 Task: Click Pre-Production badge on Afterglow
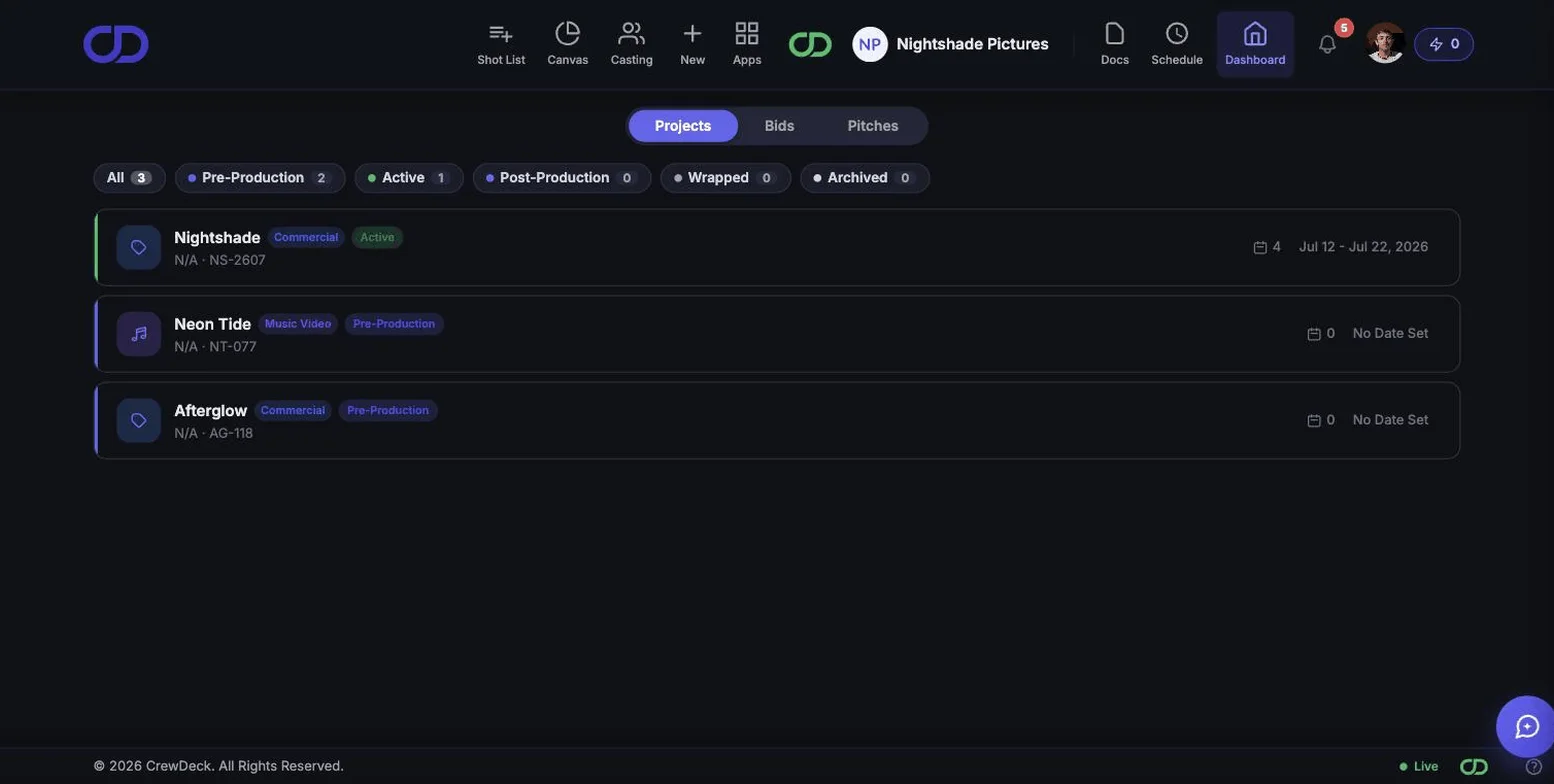tap(388, 411)
